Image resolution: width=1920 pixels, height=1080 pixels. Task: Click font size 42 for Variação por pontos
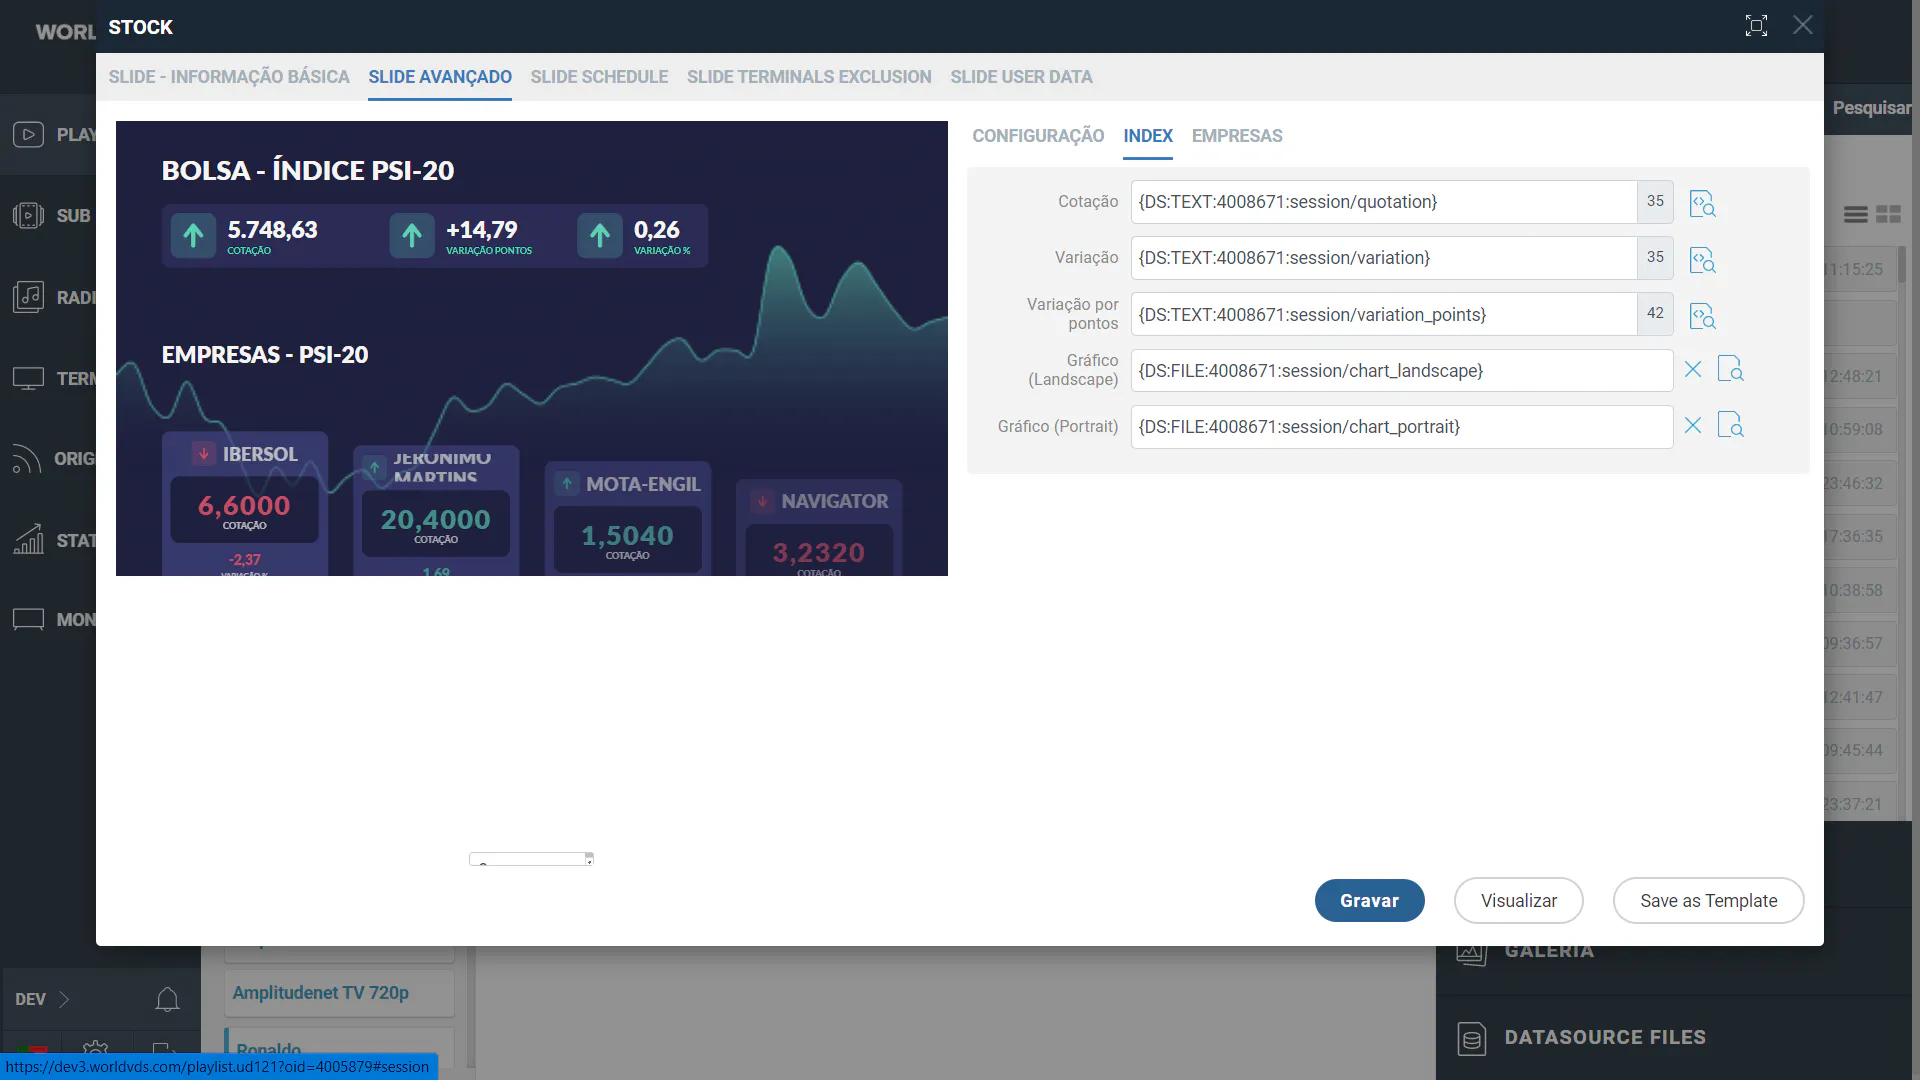[x=1655, y=314]
